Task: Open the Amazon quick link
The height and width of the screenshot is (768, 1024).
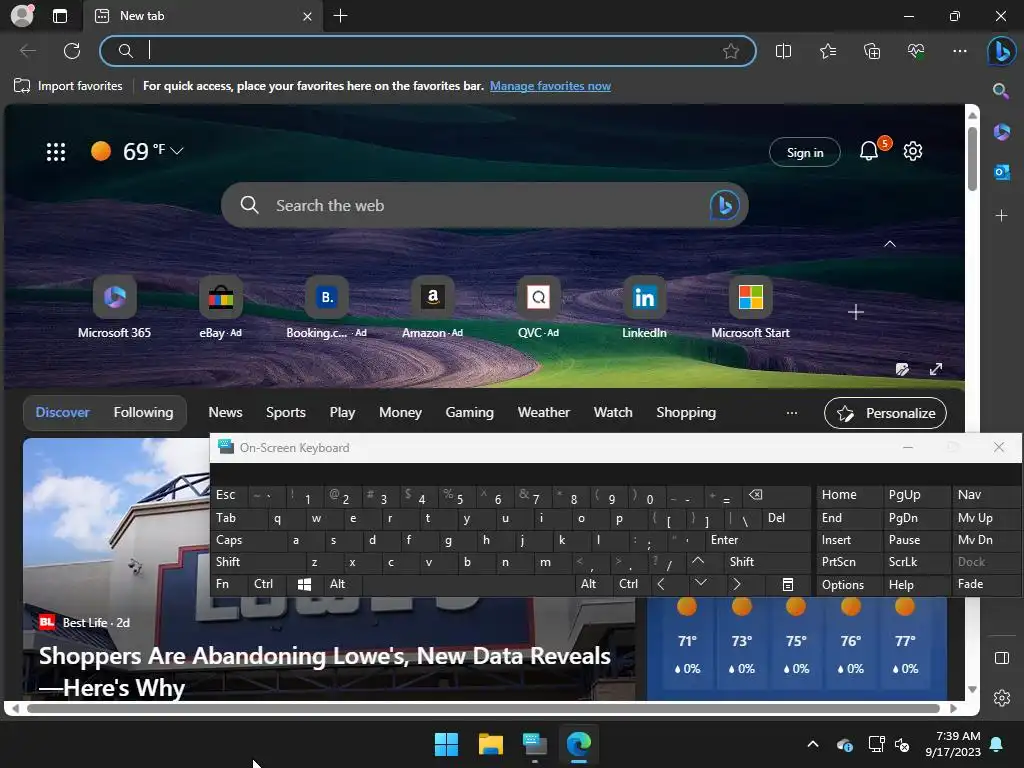Action: (432, 298)
